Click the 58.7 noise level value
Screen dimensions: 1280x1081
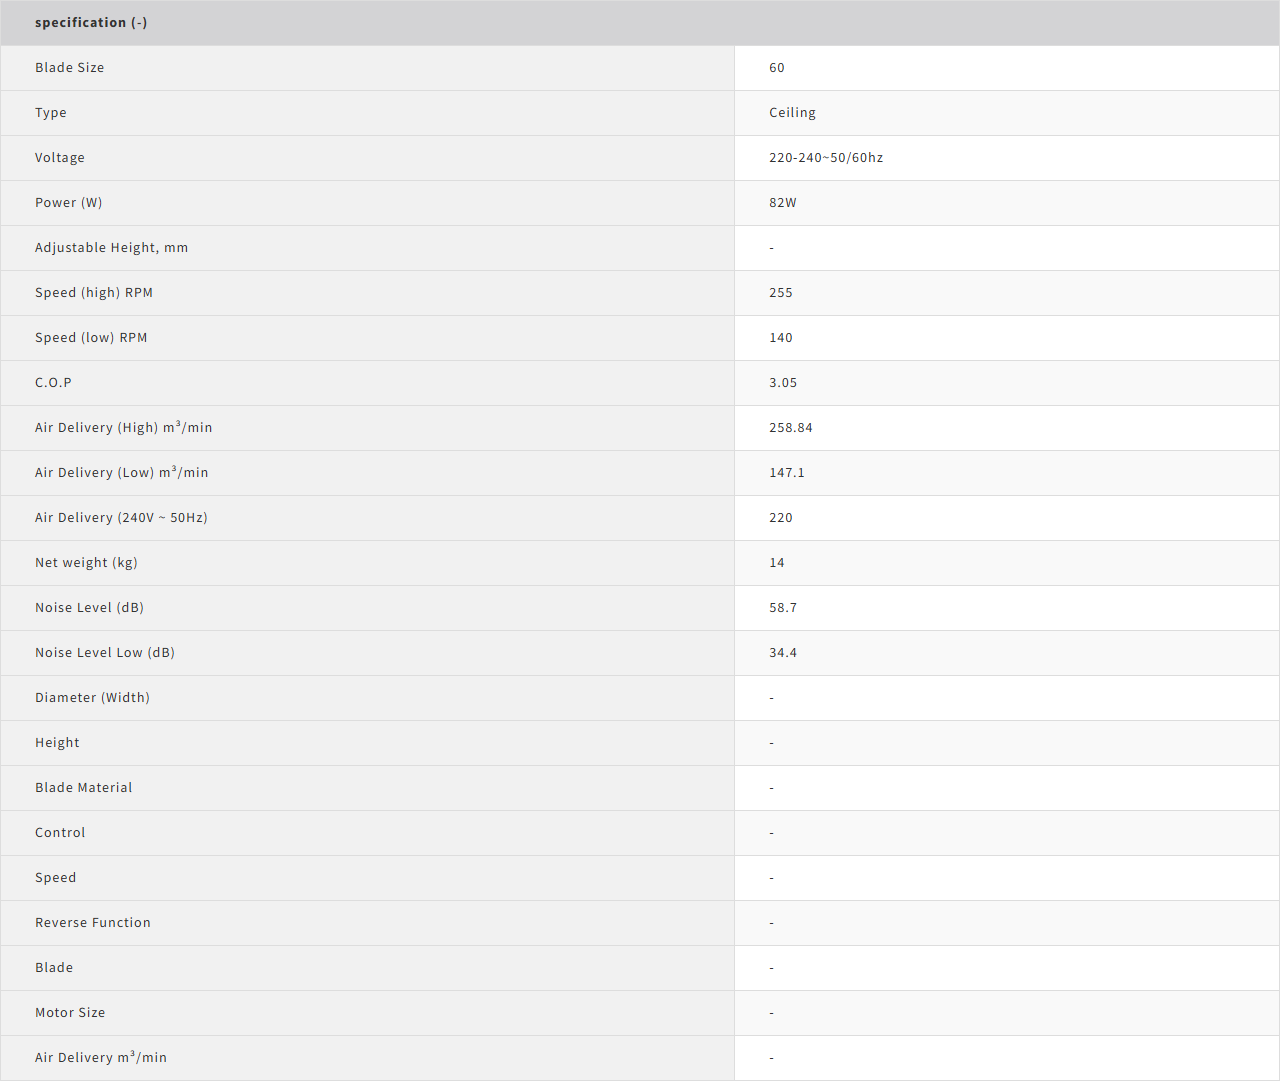click(x=782, y=608)
